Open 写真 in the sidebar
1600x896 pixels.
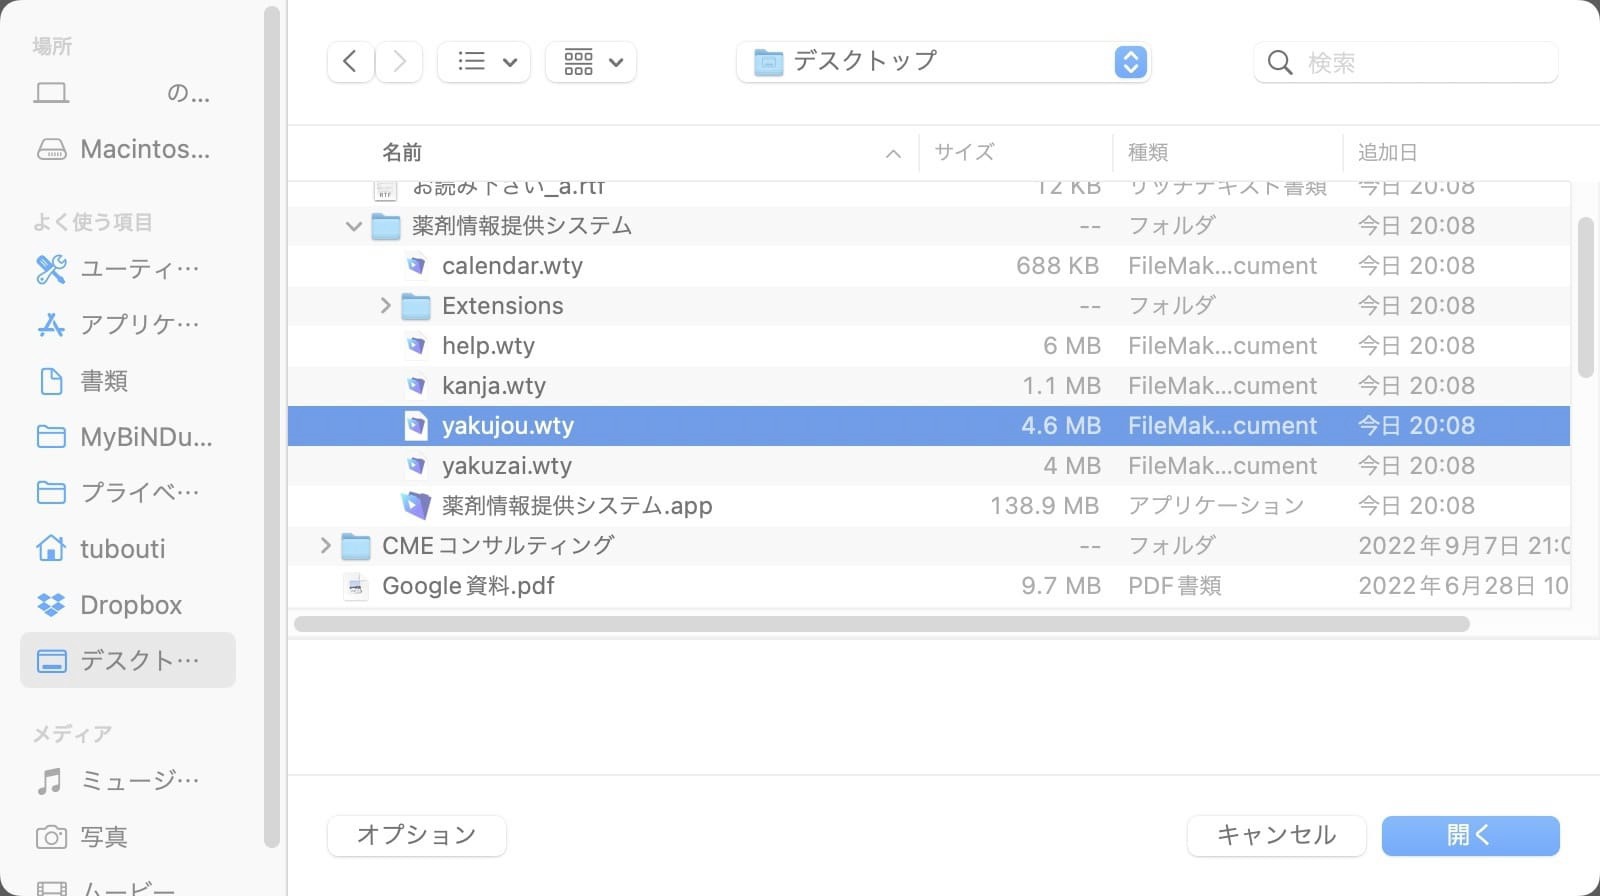tap(127, 836)
